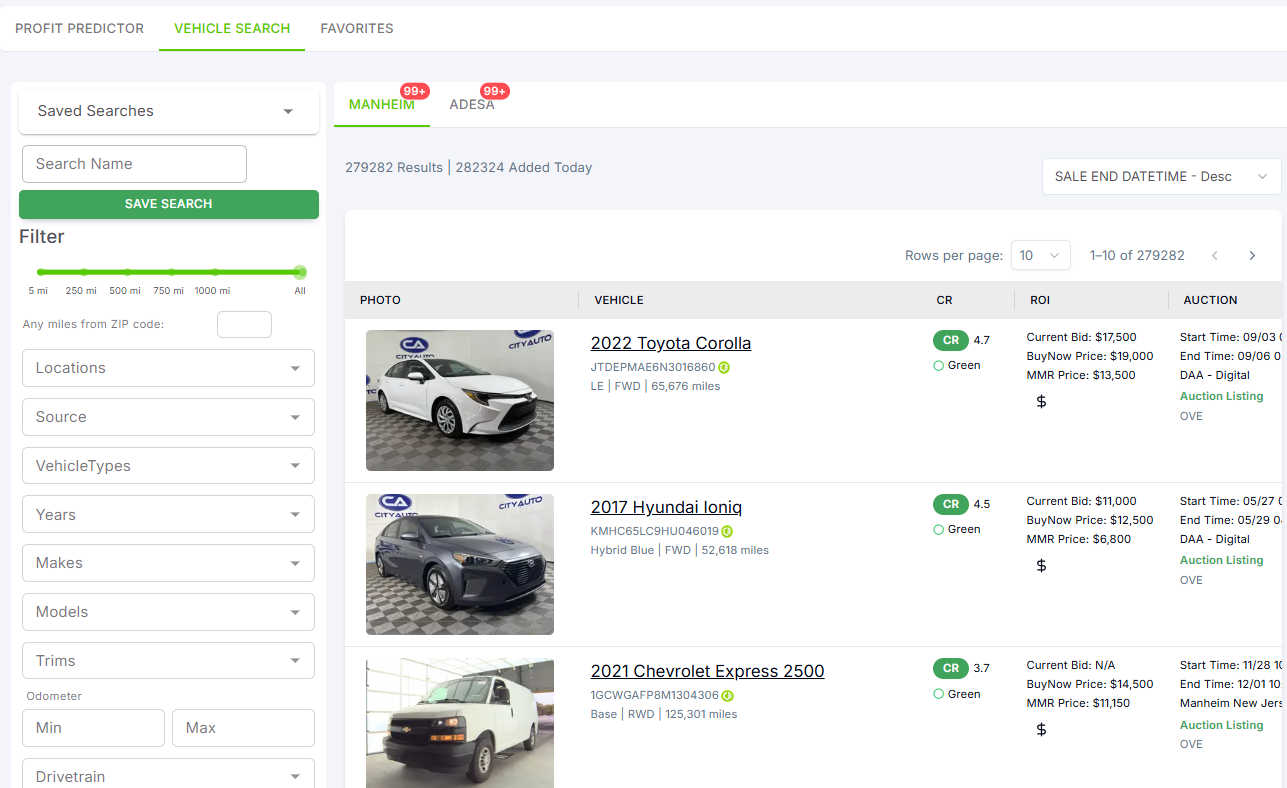Change rows per page selector
1287x788 pixels.
coord(1040,256)
